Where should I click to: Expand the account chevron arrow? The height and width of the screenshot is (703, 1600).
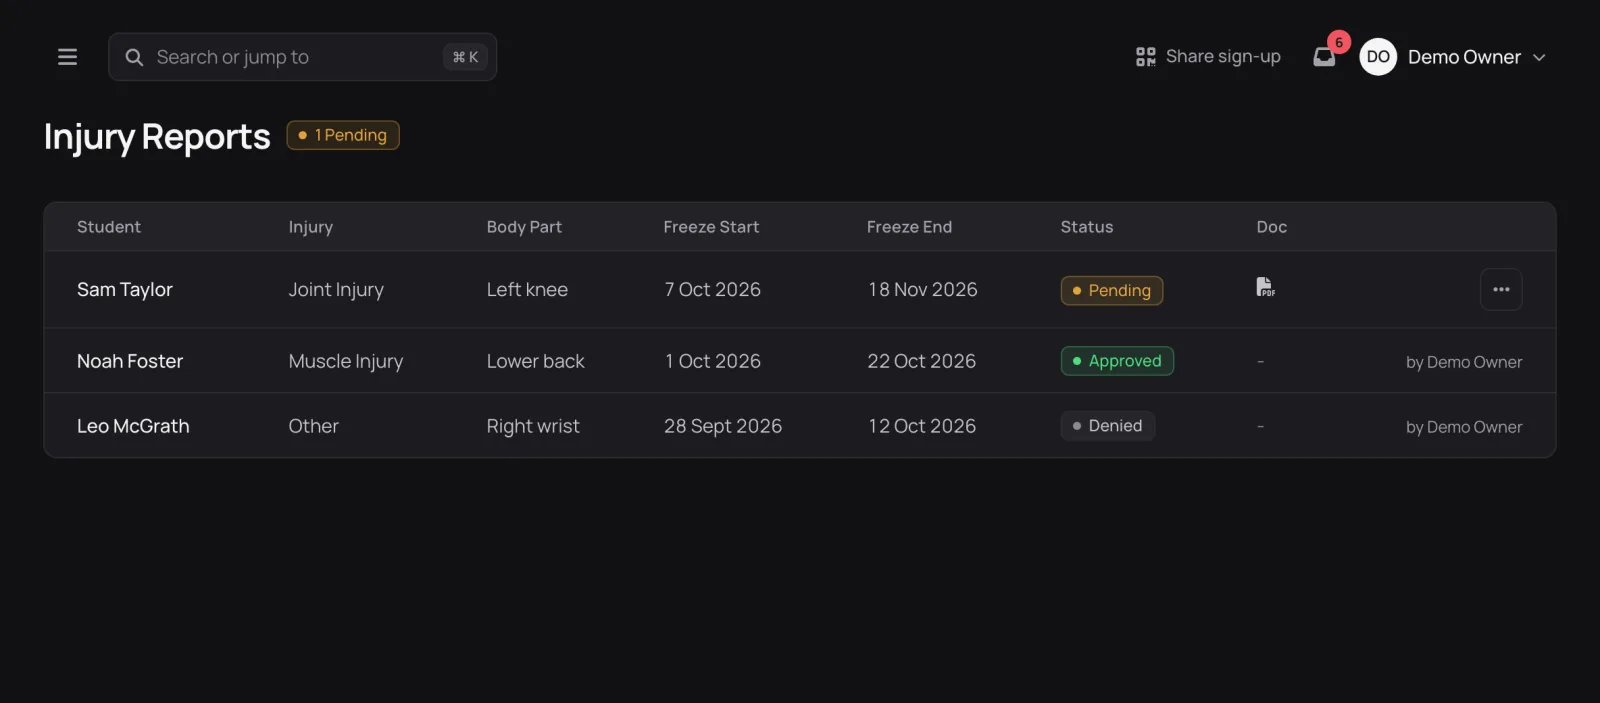coord(1539,58)
